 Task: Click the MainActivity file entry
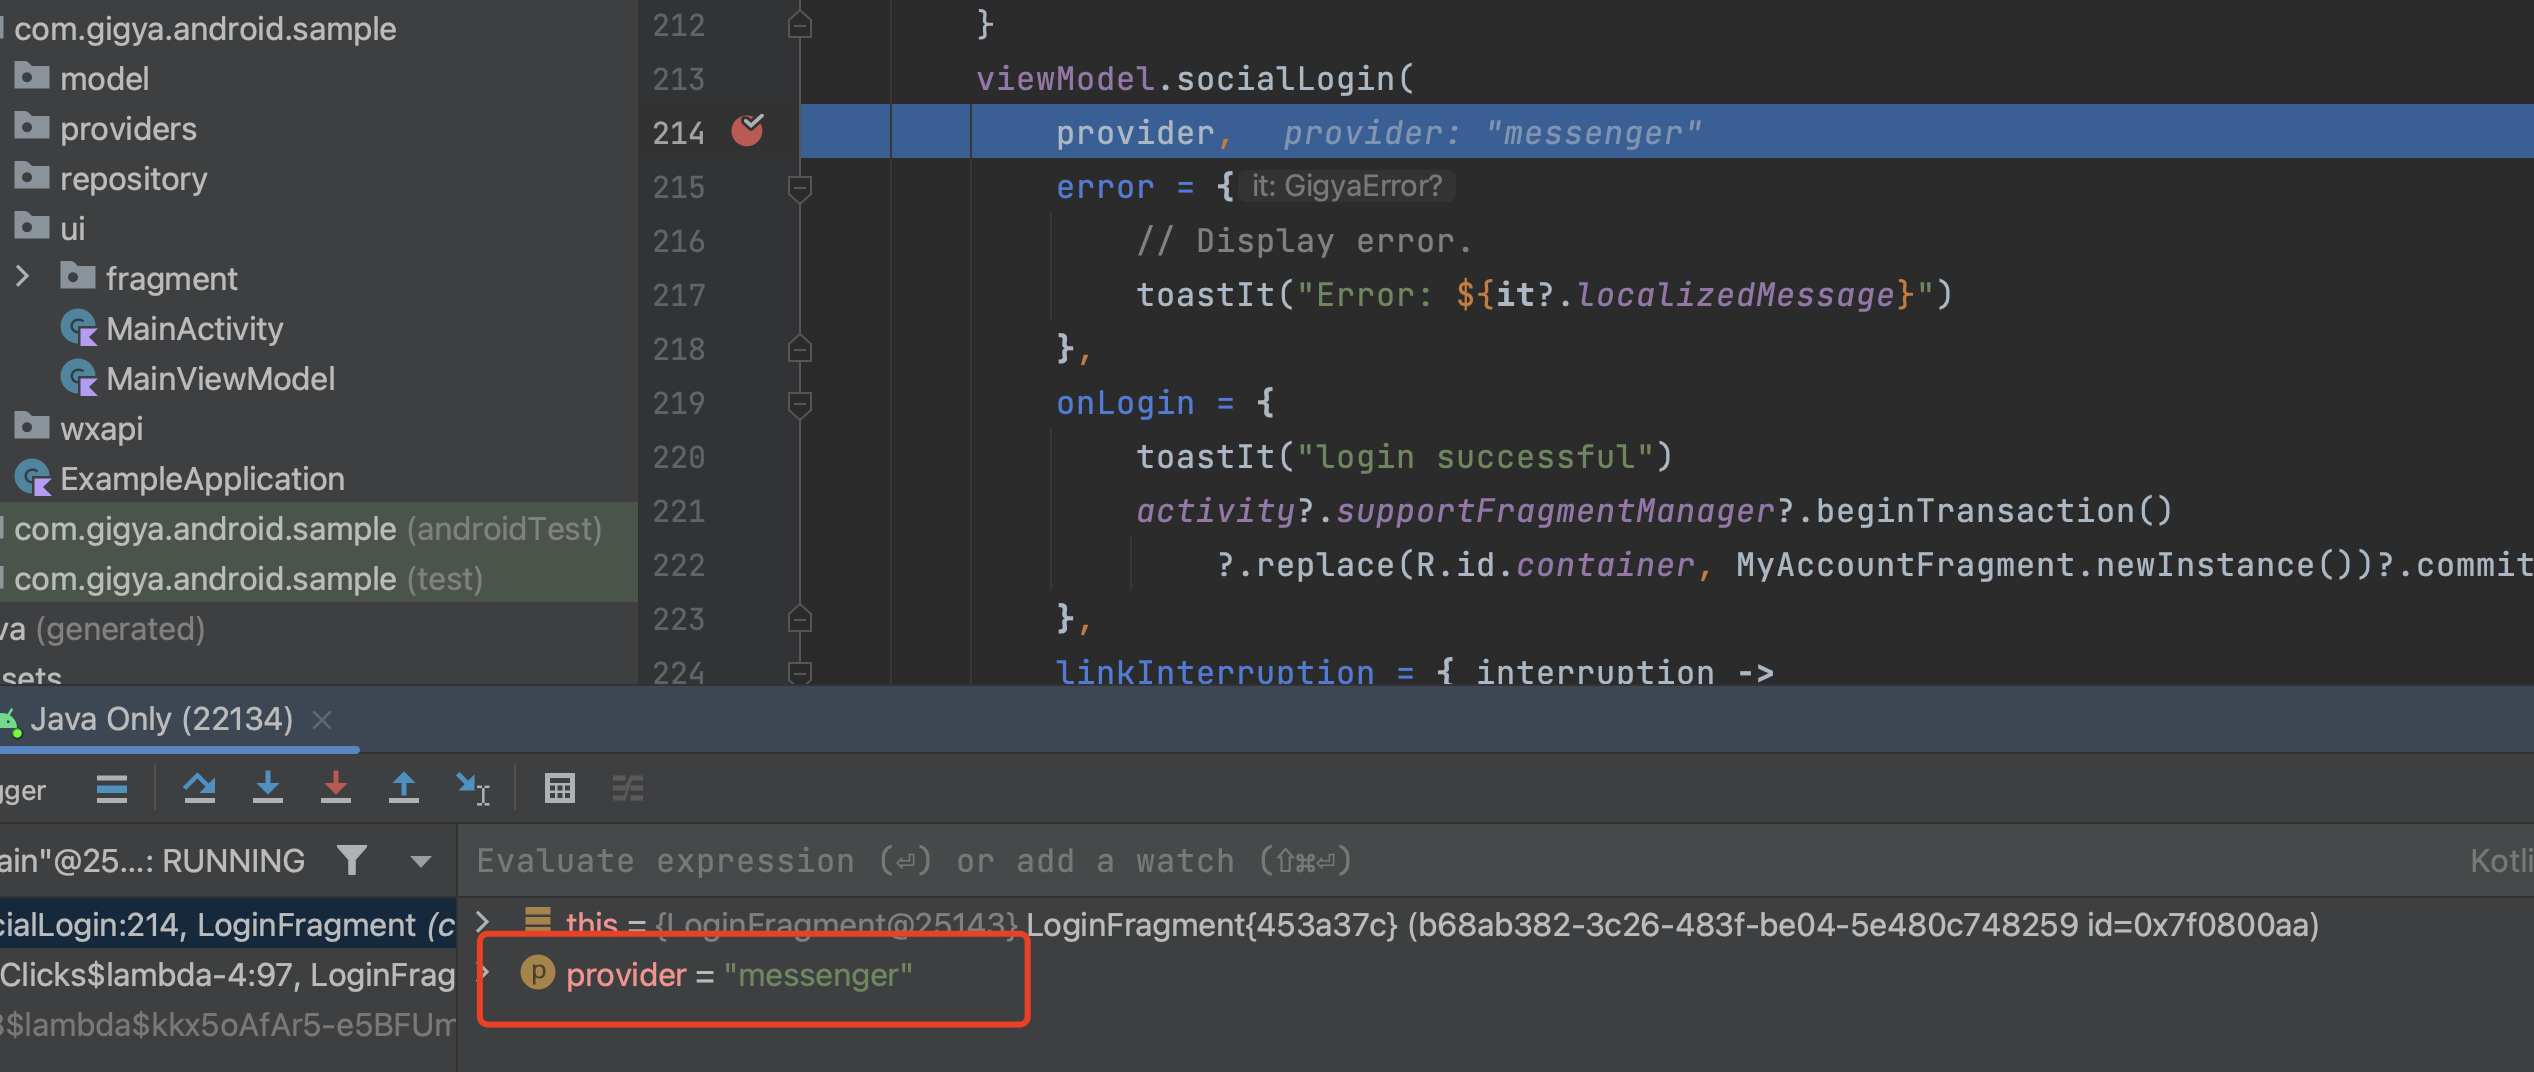196,328
